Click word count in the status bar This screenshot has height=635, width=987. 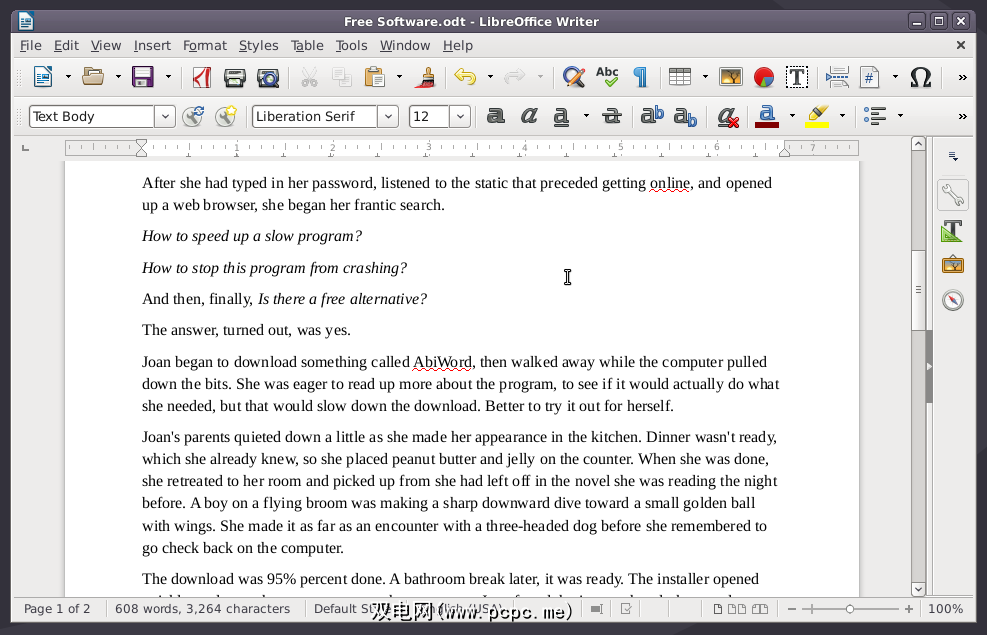point(202,609)
